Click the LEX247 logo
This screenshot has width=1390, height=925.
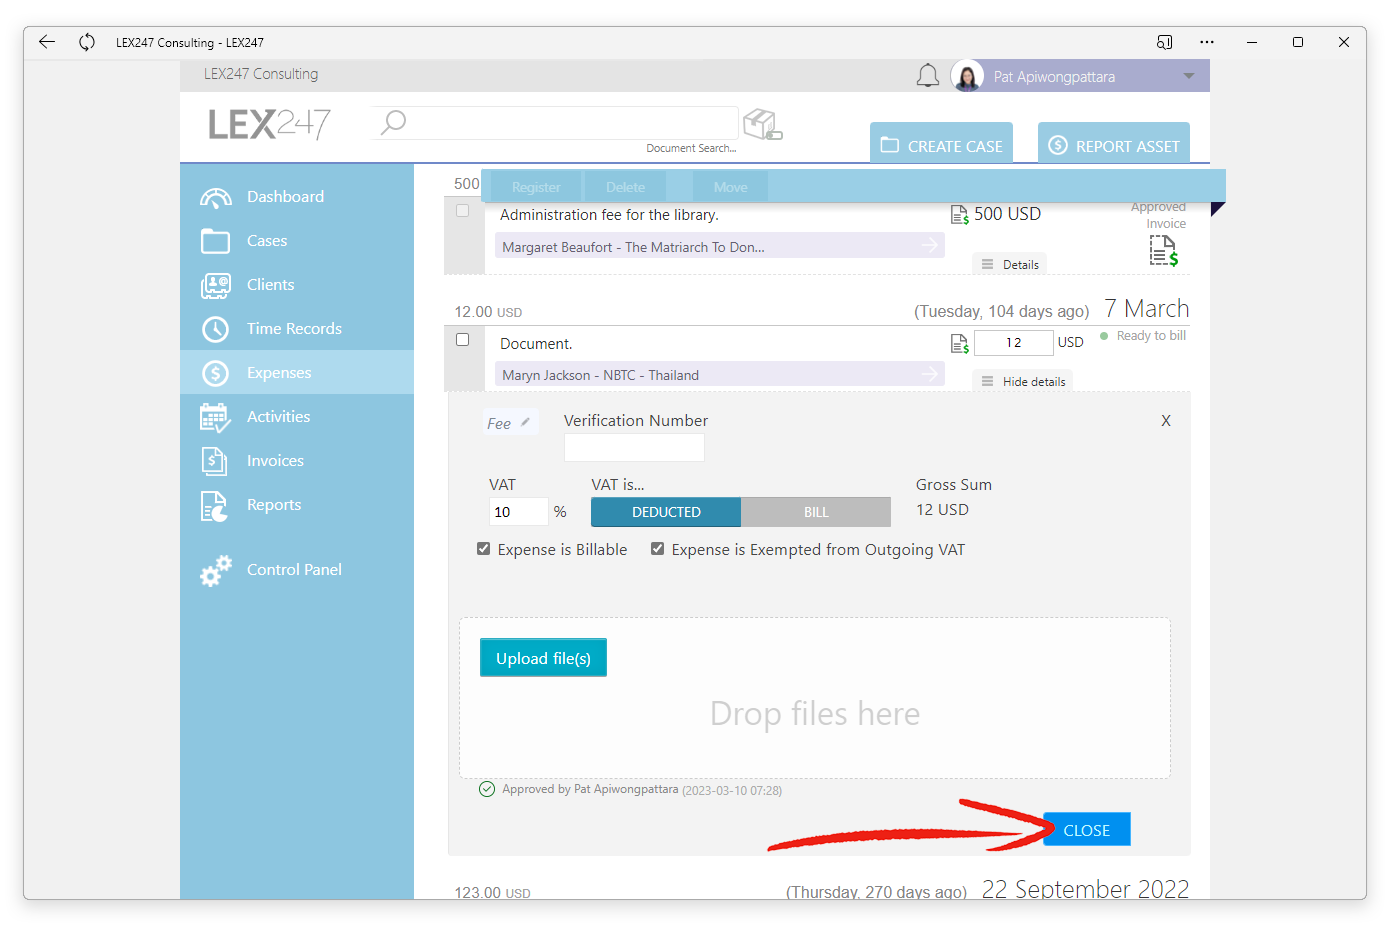(x=270, y=124)
